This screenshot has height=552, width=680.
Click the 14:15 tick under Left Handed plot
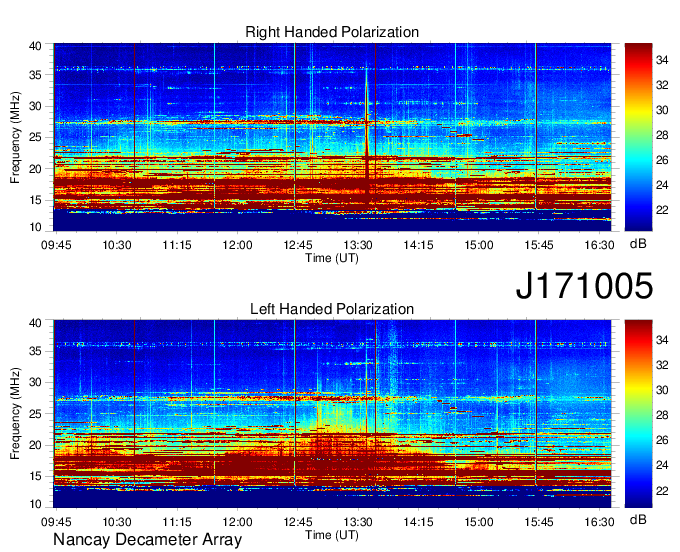click(x=418, y=522)
